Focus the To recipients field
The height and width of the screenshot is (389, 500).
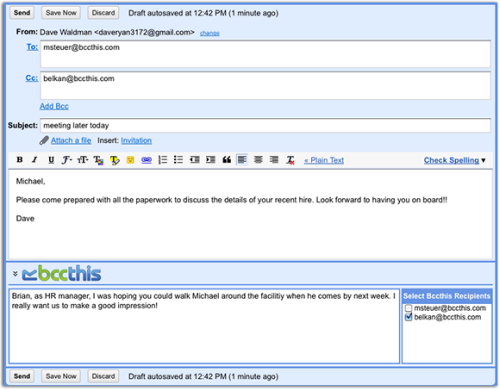(265, 54)
